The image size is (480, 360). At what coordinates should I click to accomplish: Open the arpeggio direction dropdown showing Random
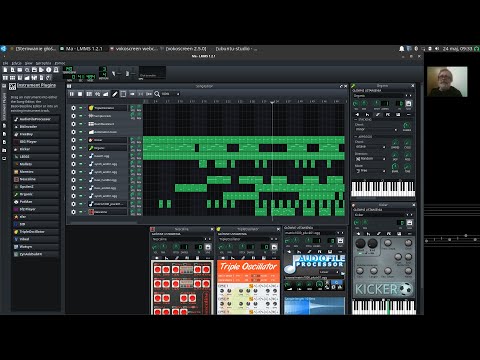click(x=370, y=159)
